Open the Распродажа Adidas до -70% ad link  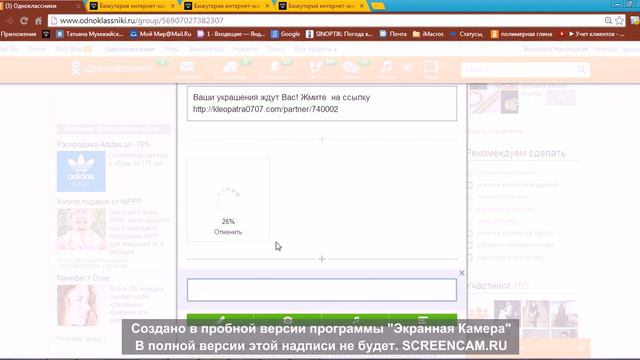pos(104,144)
